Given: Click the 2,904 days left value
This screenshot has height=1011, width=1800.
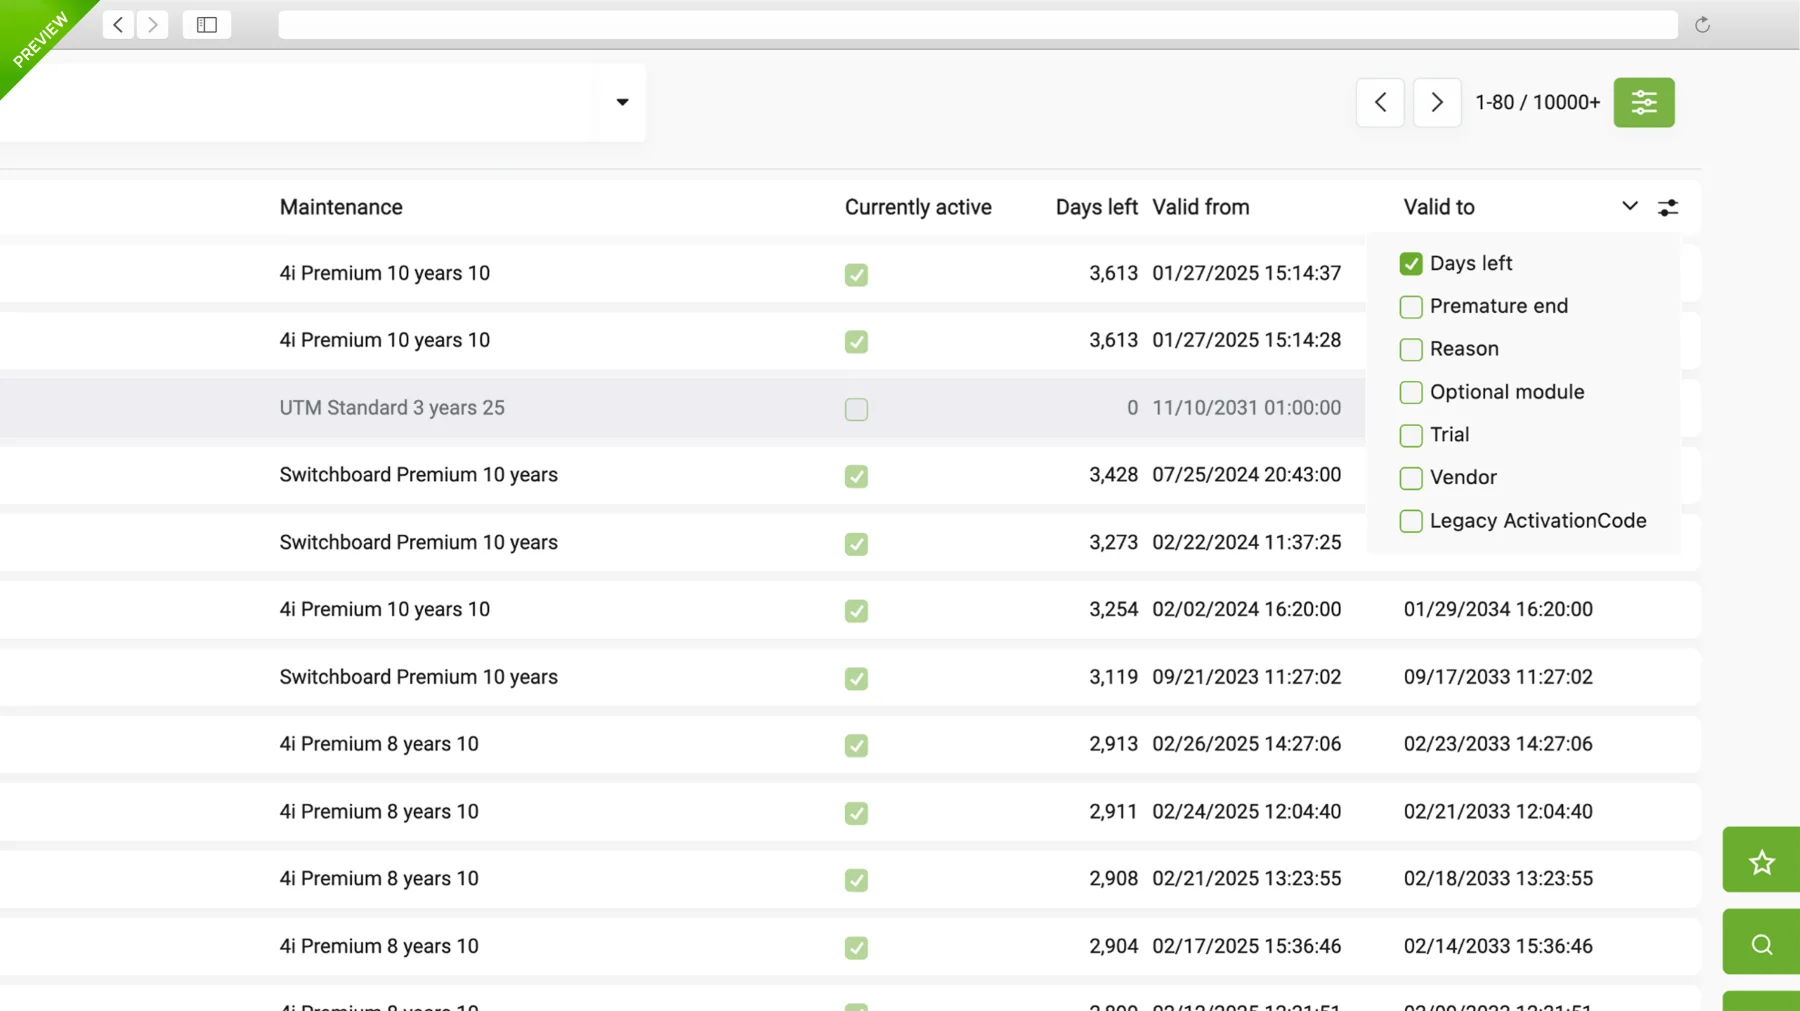Looking at the screenshot, I should (1113, 946).
